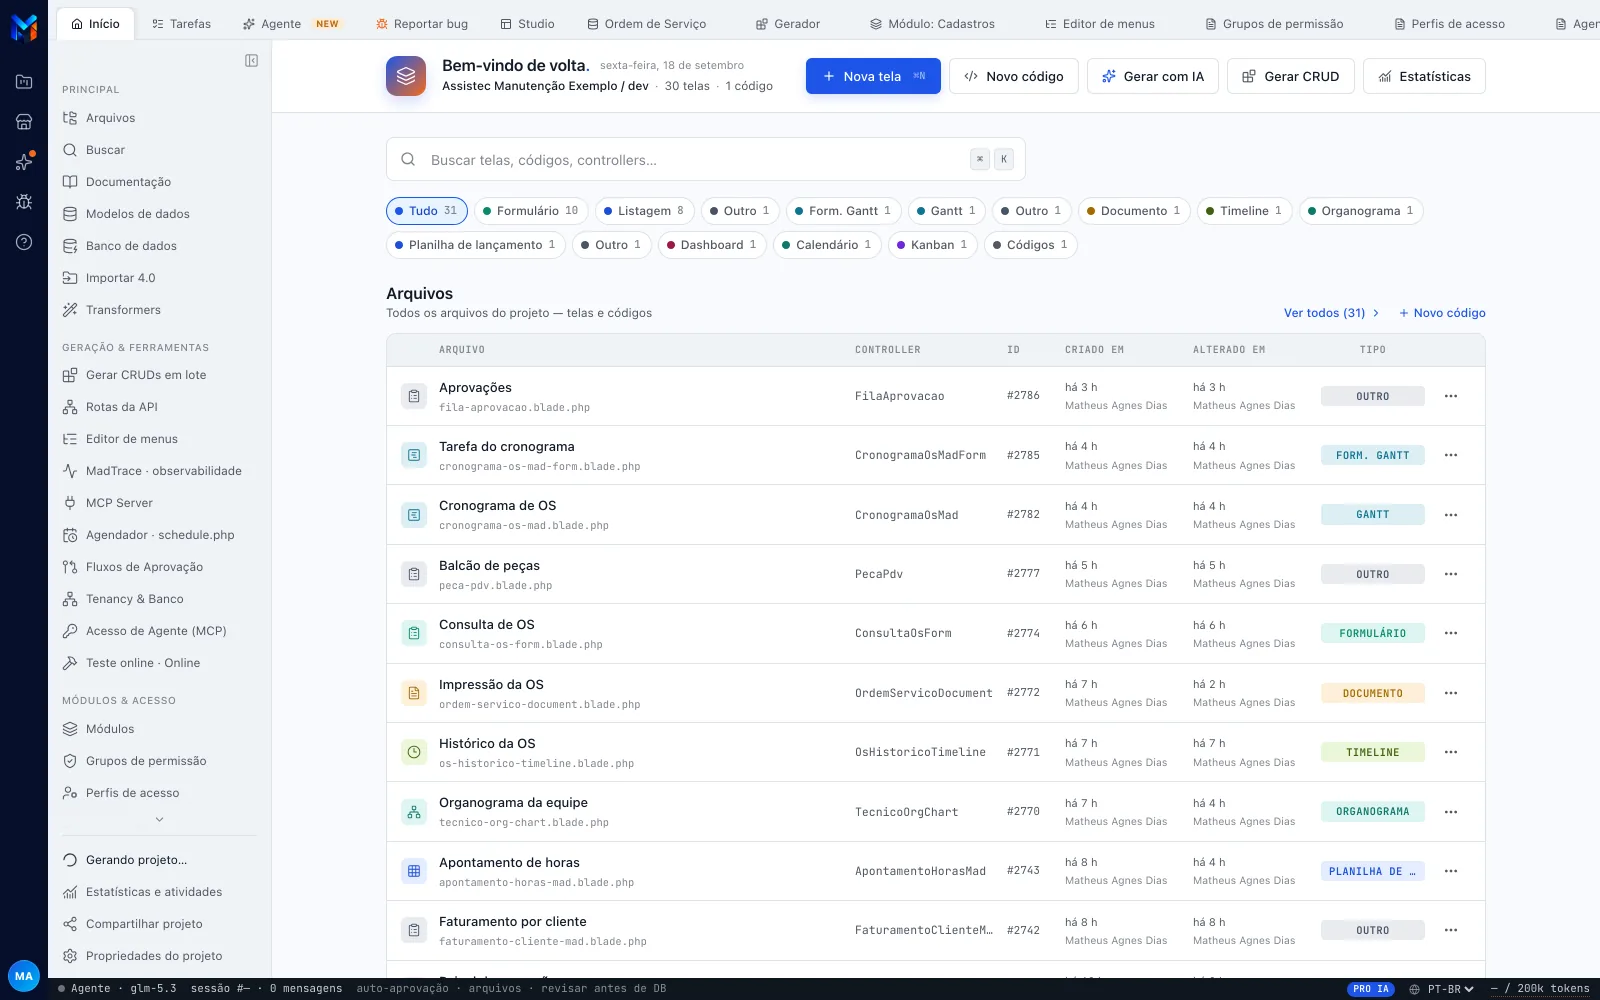Click the Organograma da equipe file icon

pyautogui.click(x=414, y=812)
